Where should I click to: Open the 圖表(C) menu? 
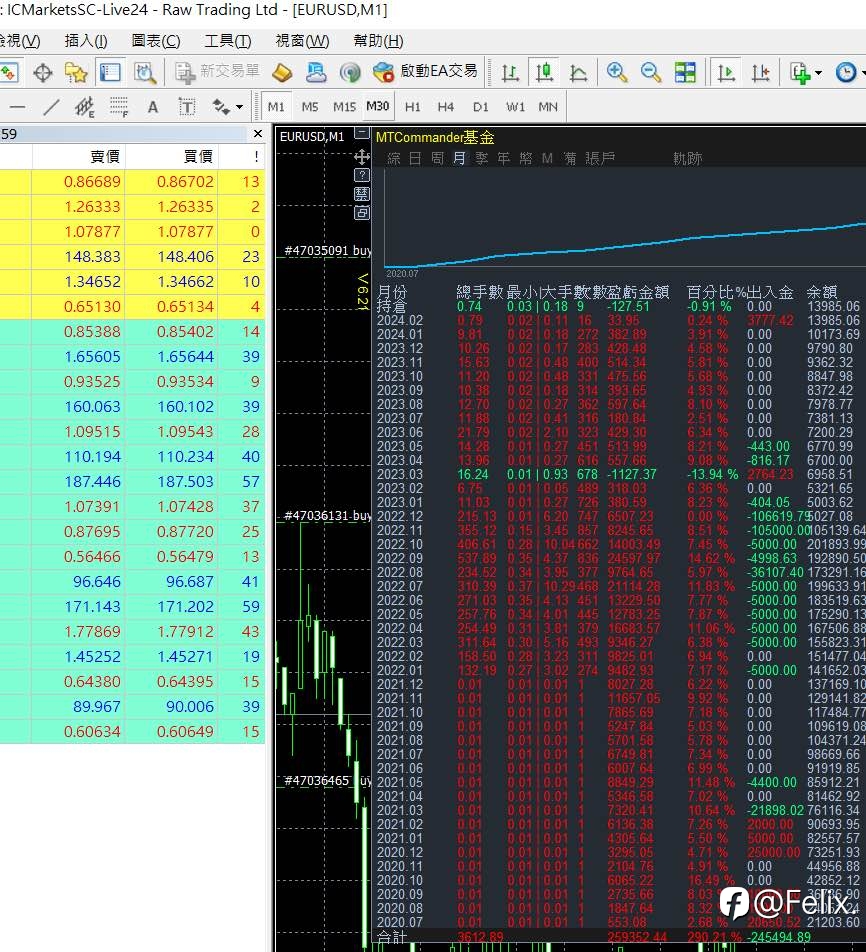(156, 41)
